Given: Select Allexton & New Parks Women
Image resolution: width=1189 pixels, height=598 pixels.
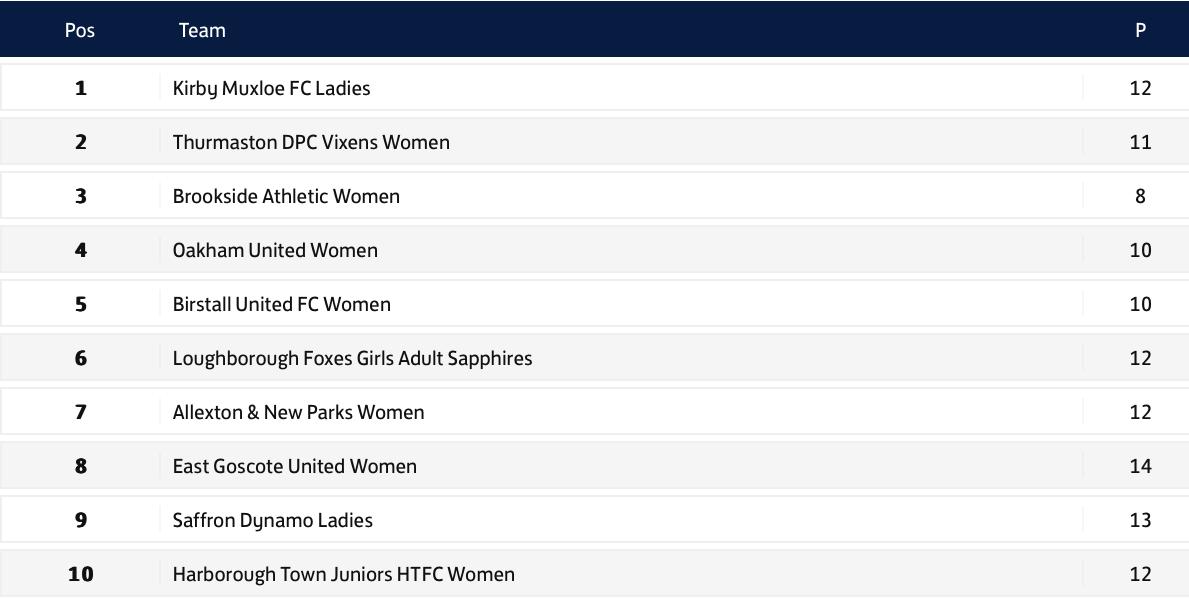Looking at the screenshot, I should pos(299,412).
